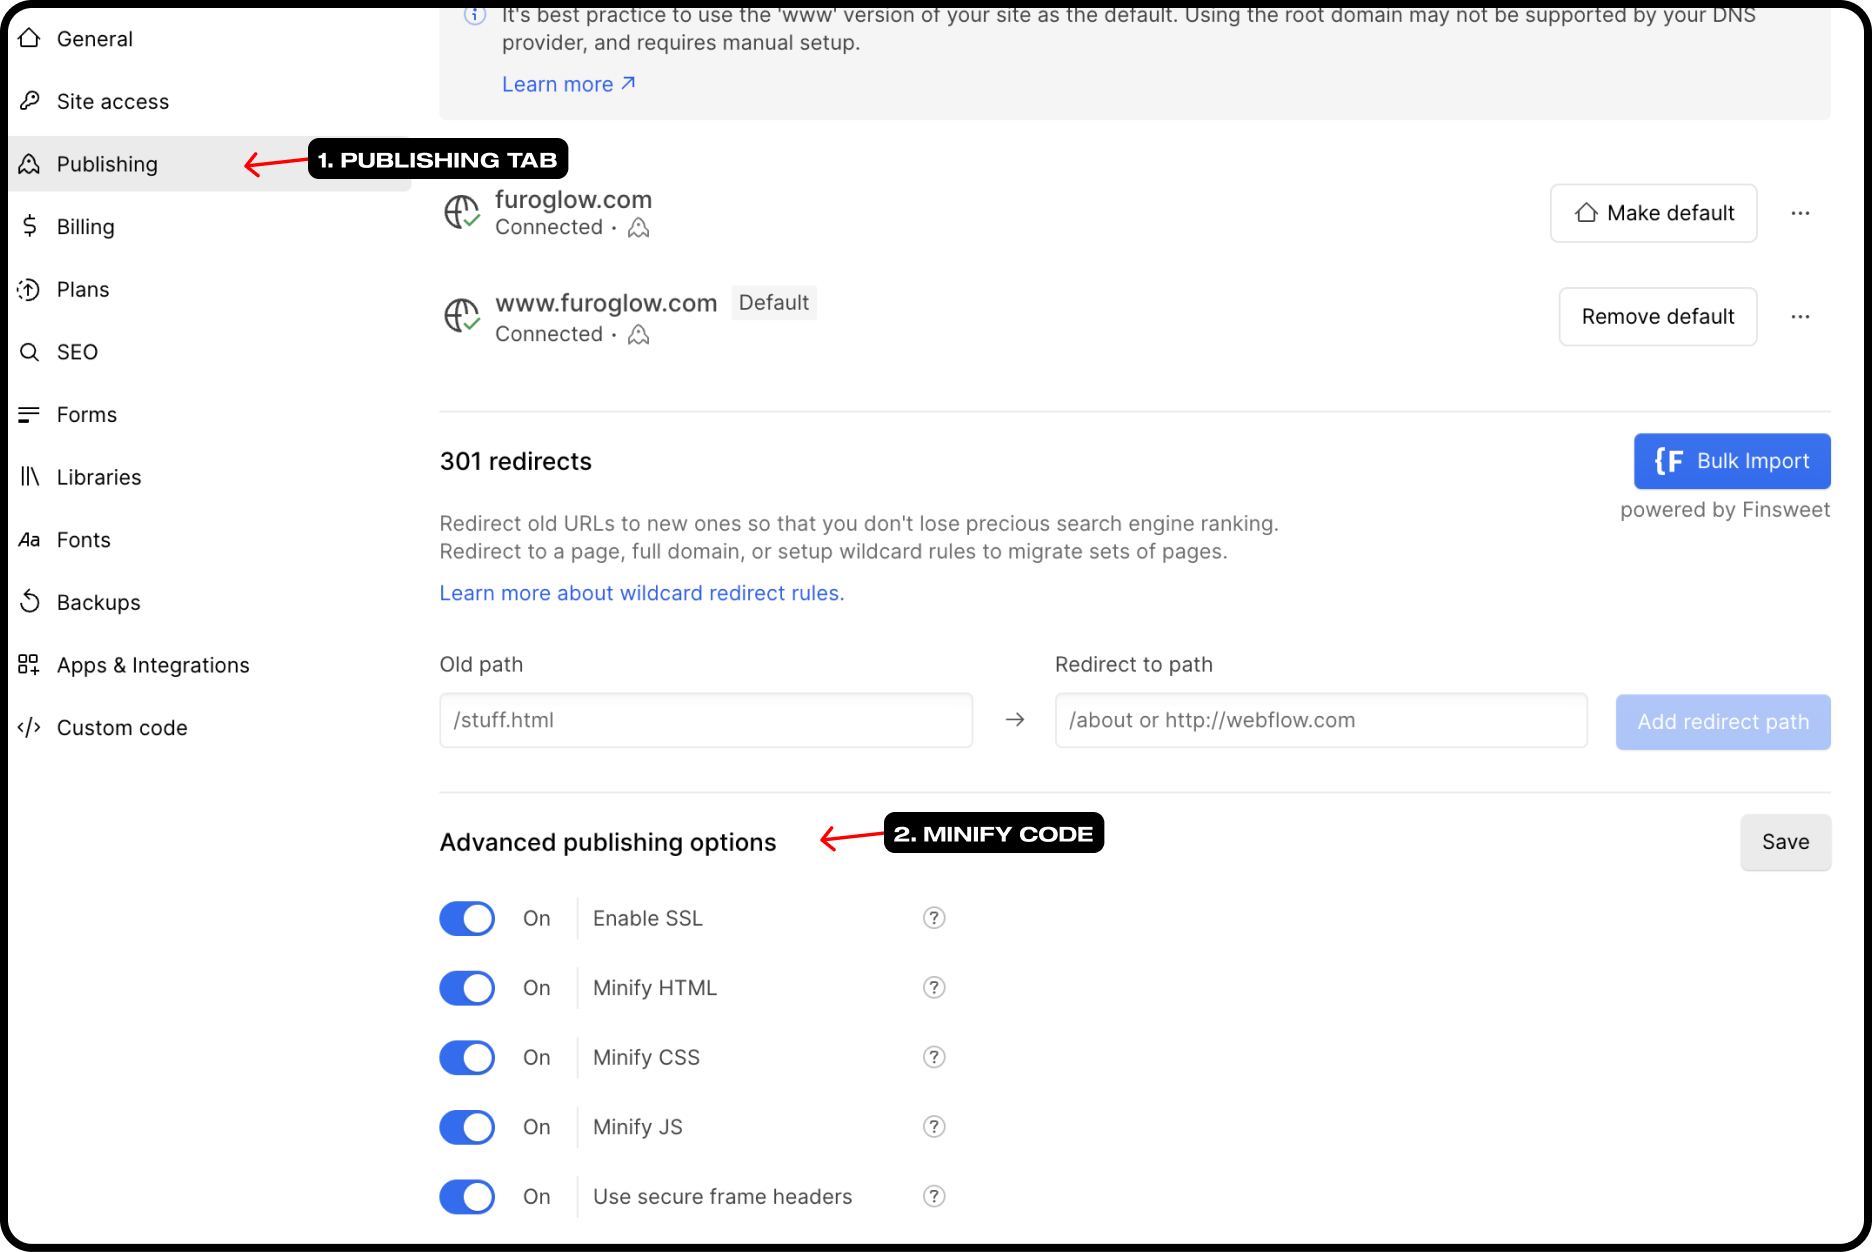Screen dimensions: 1872x1252
Task: Click the restore icon beside Backups
Action: tap(29, 602)
